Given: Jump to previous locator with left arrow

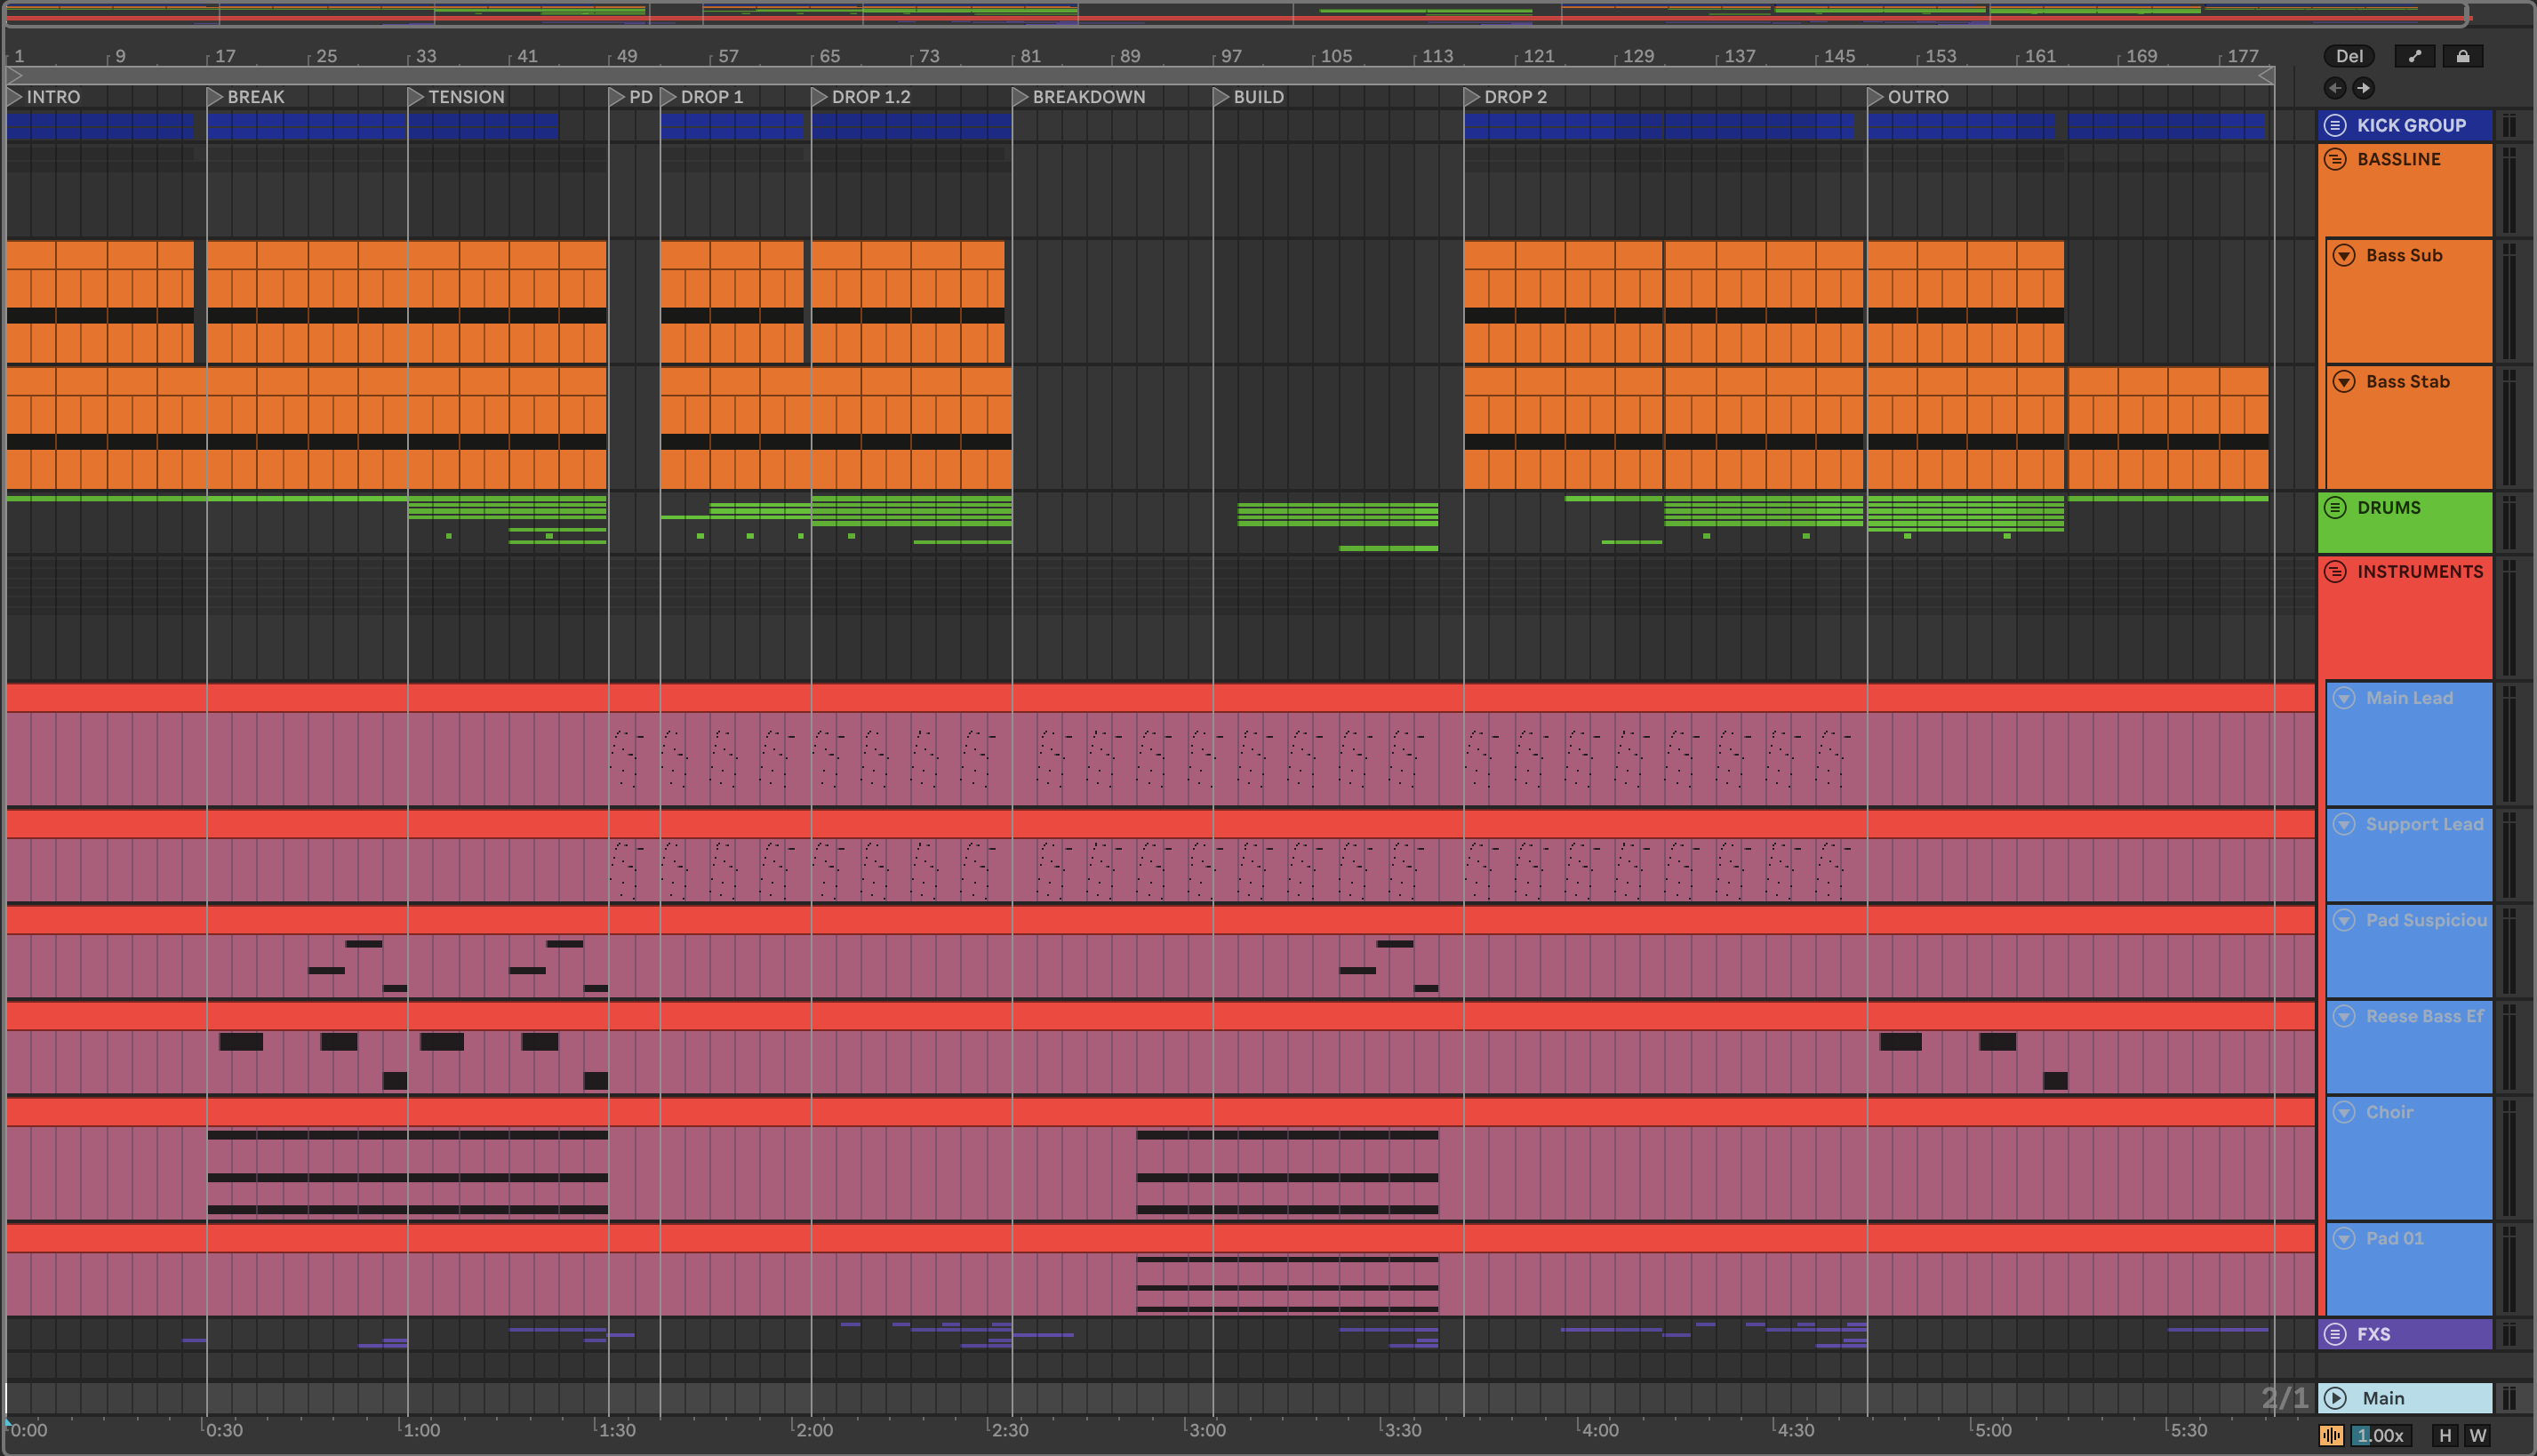Looking at the screenshot, I should pyautogui.click(x=2335, y=88).
